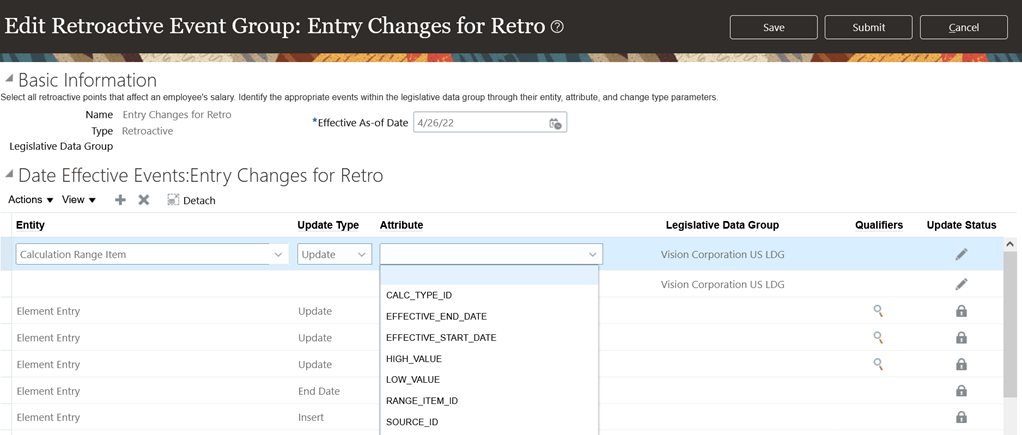Screen dimensions: 1022x435
Task: Click the Submit button
Action: (868, 27)
